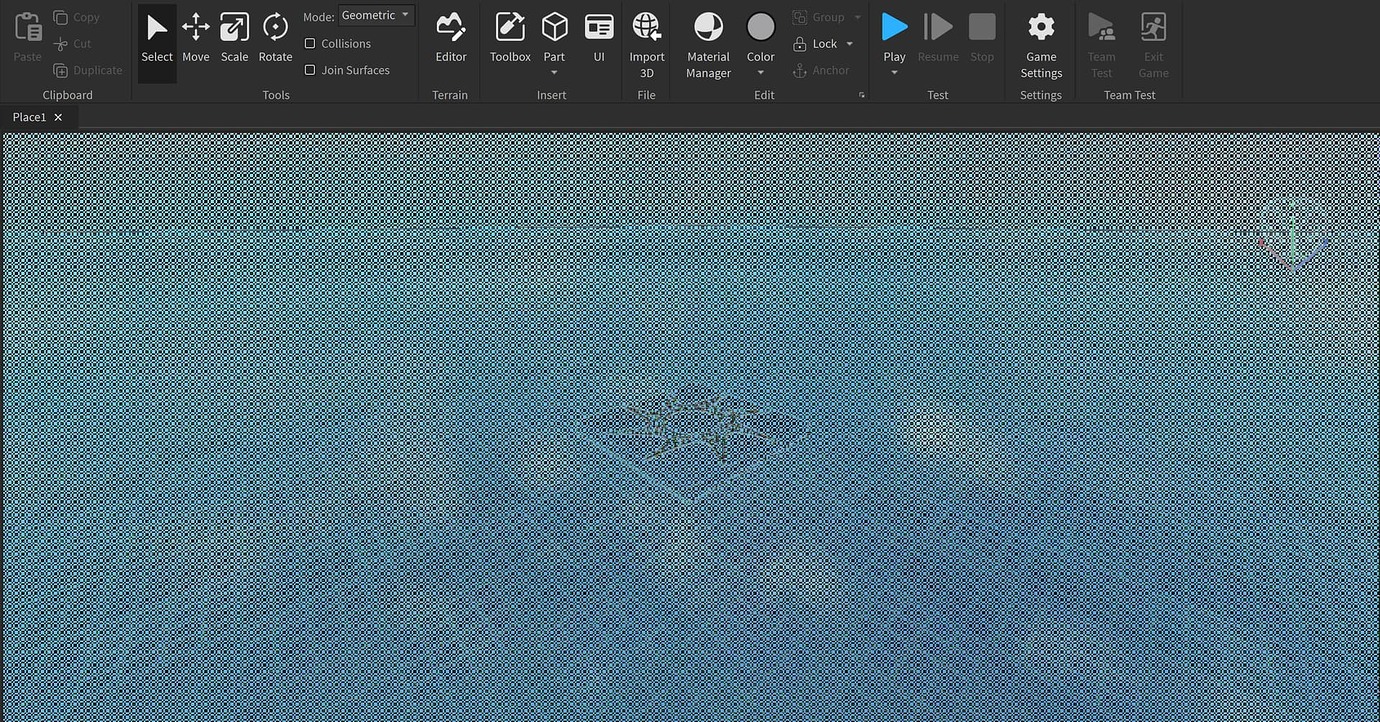Open the Edit section expand launcher
Image resolution: width=1380 pixels, height=722 pixels.
pyautogui.click(x=862, y=96)
